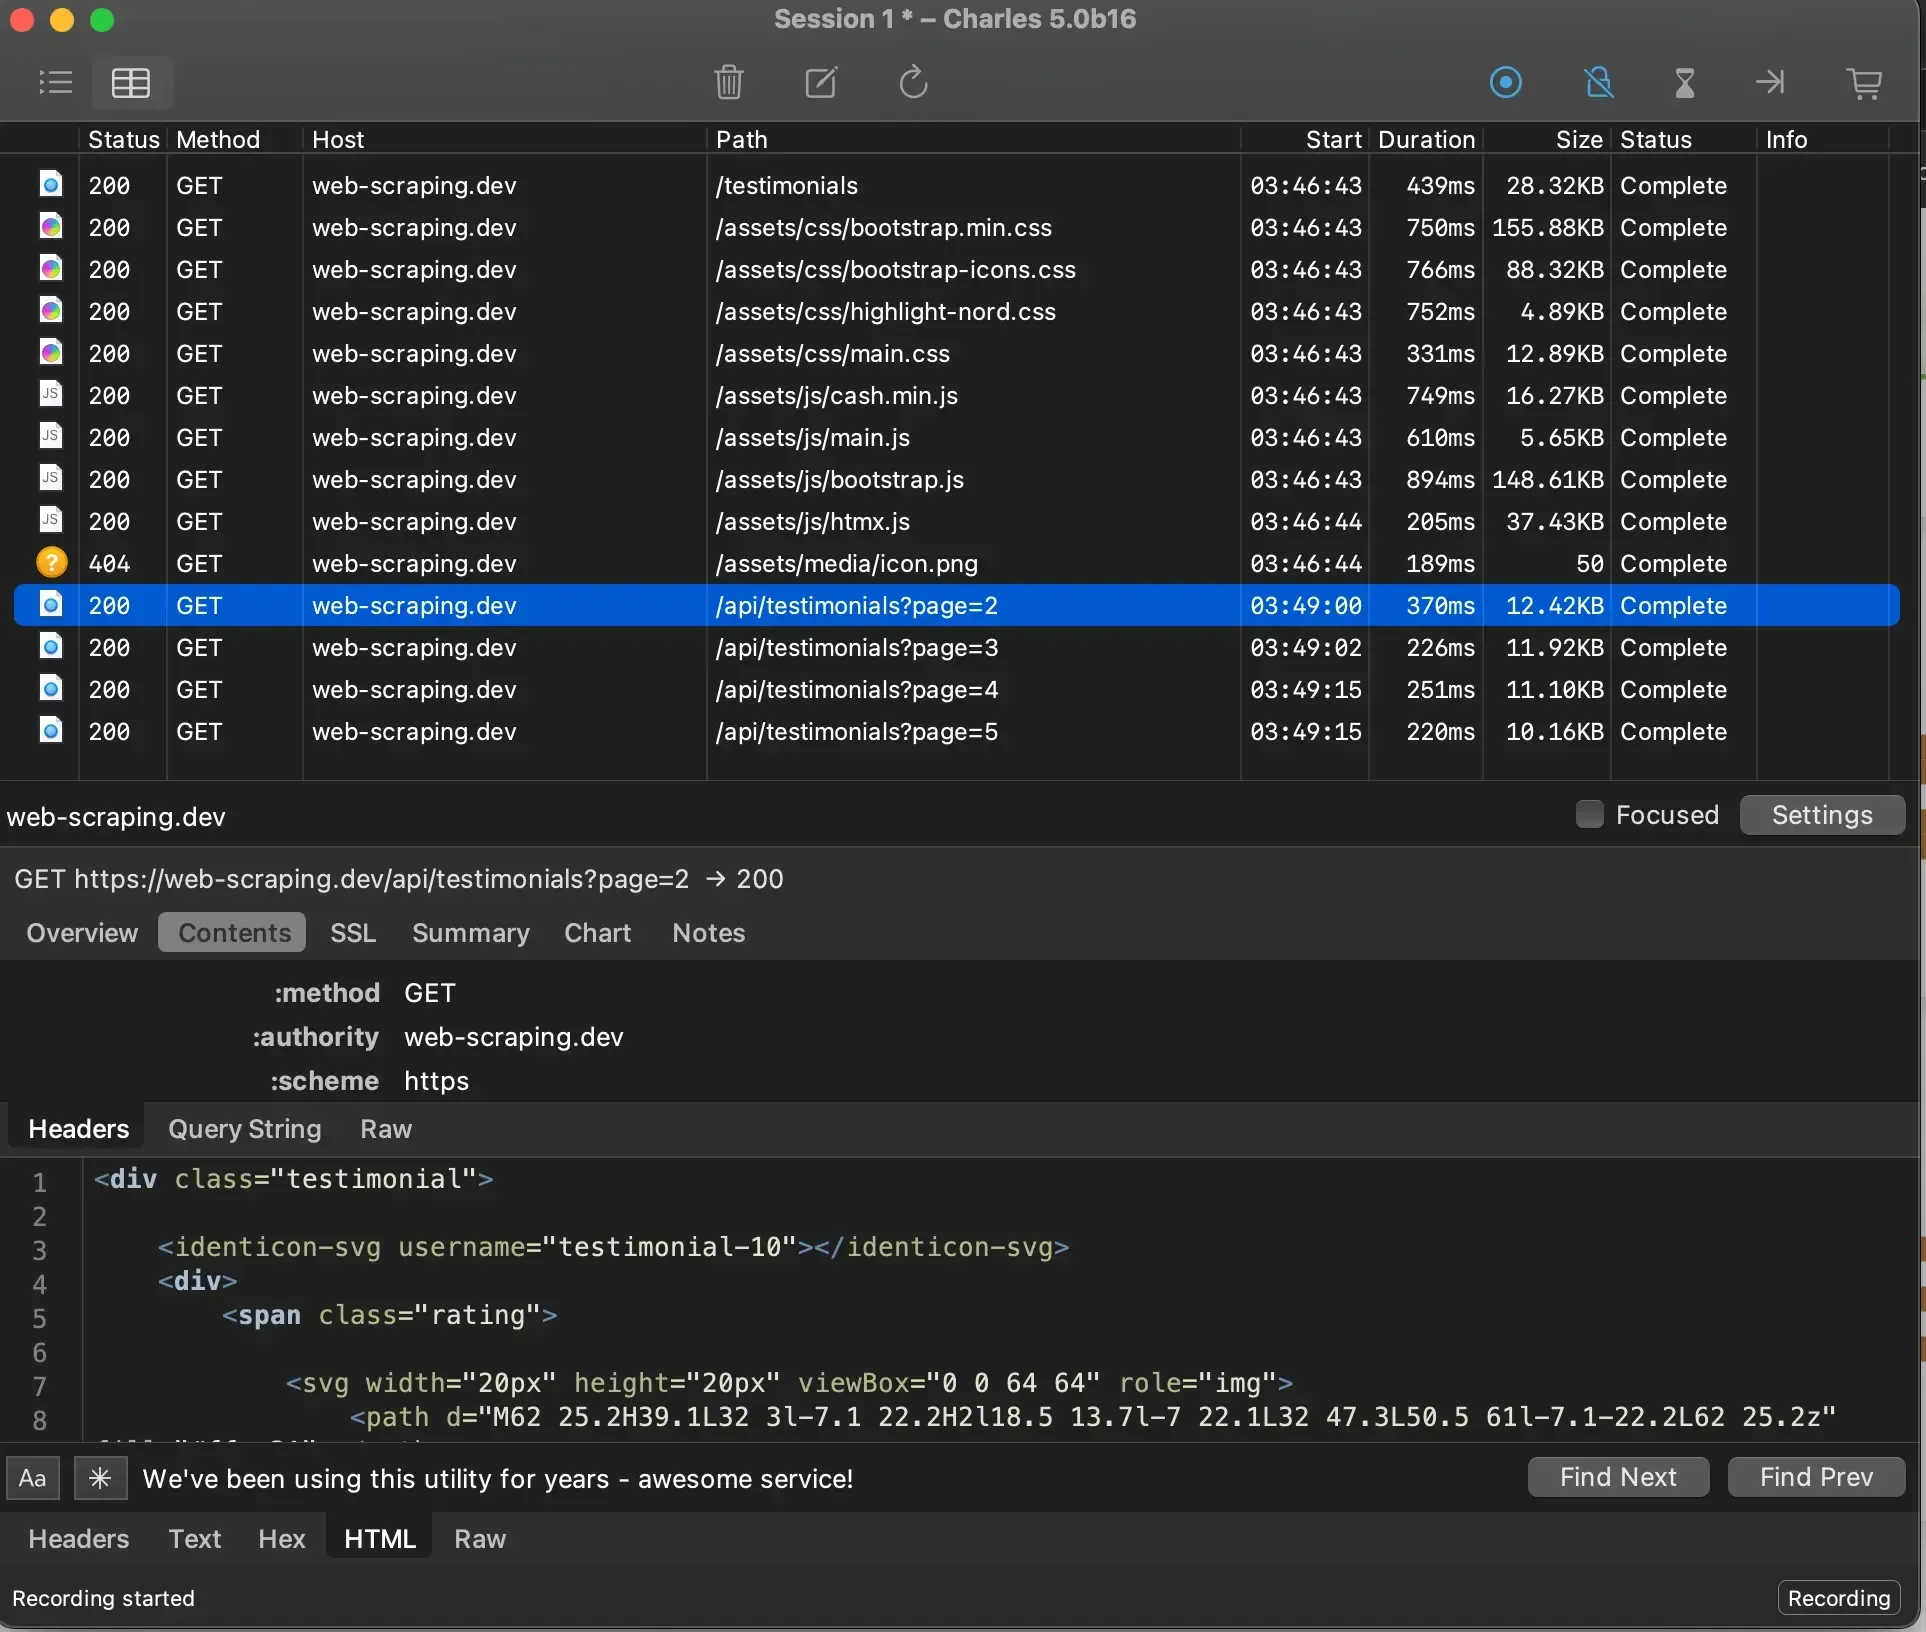Enable network throttling hourglass icon
This screenshot has width=1926, height=1632.
[x=1684, y=82]
